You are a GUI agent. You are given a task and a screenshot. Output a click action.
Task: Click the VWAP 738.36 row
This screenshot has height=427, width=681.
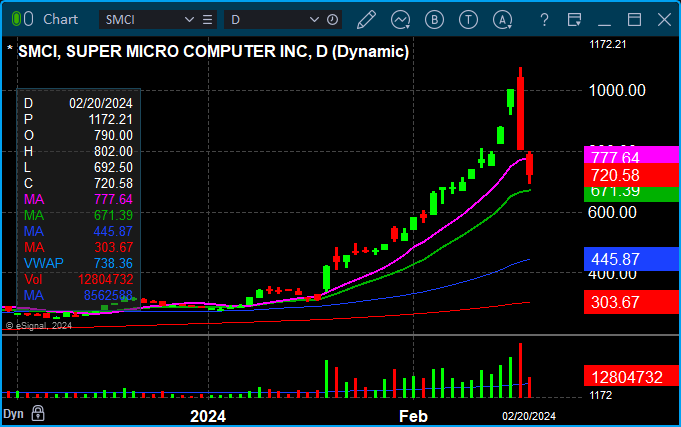pyautogui.click(x=78, y=263)
